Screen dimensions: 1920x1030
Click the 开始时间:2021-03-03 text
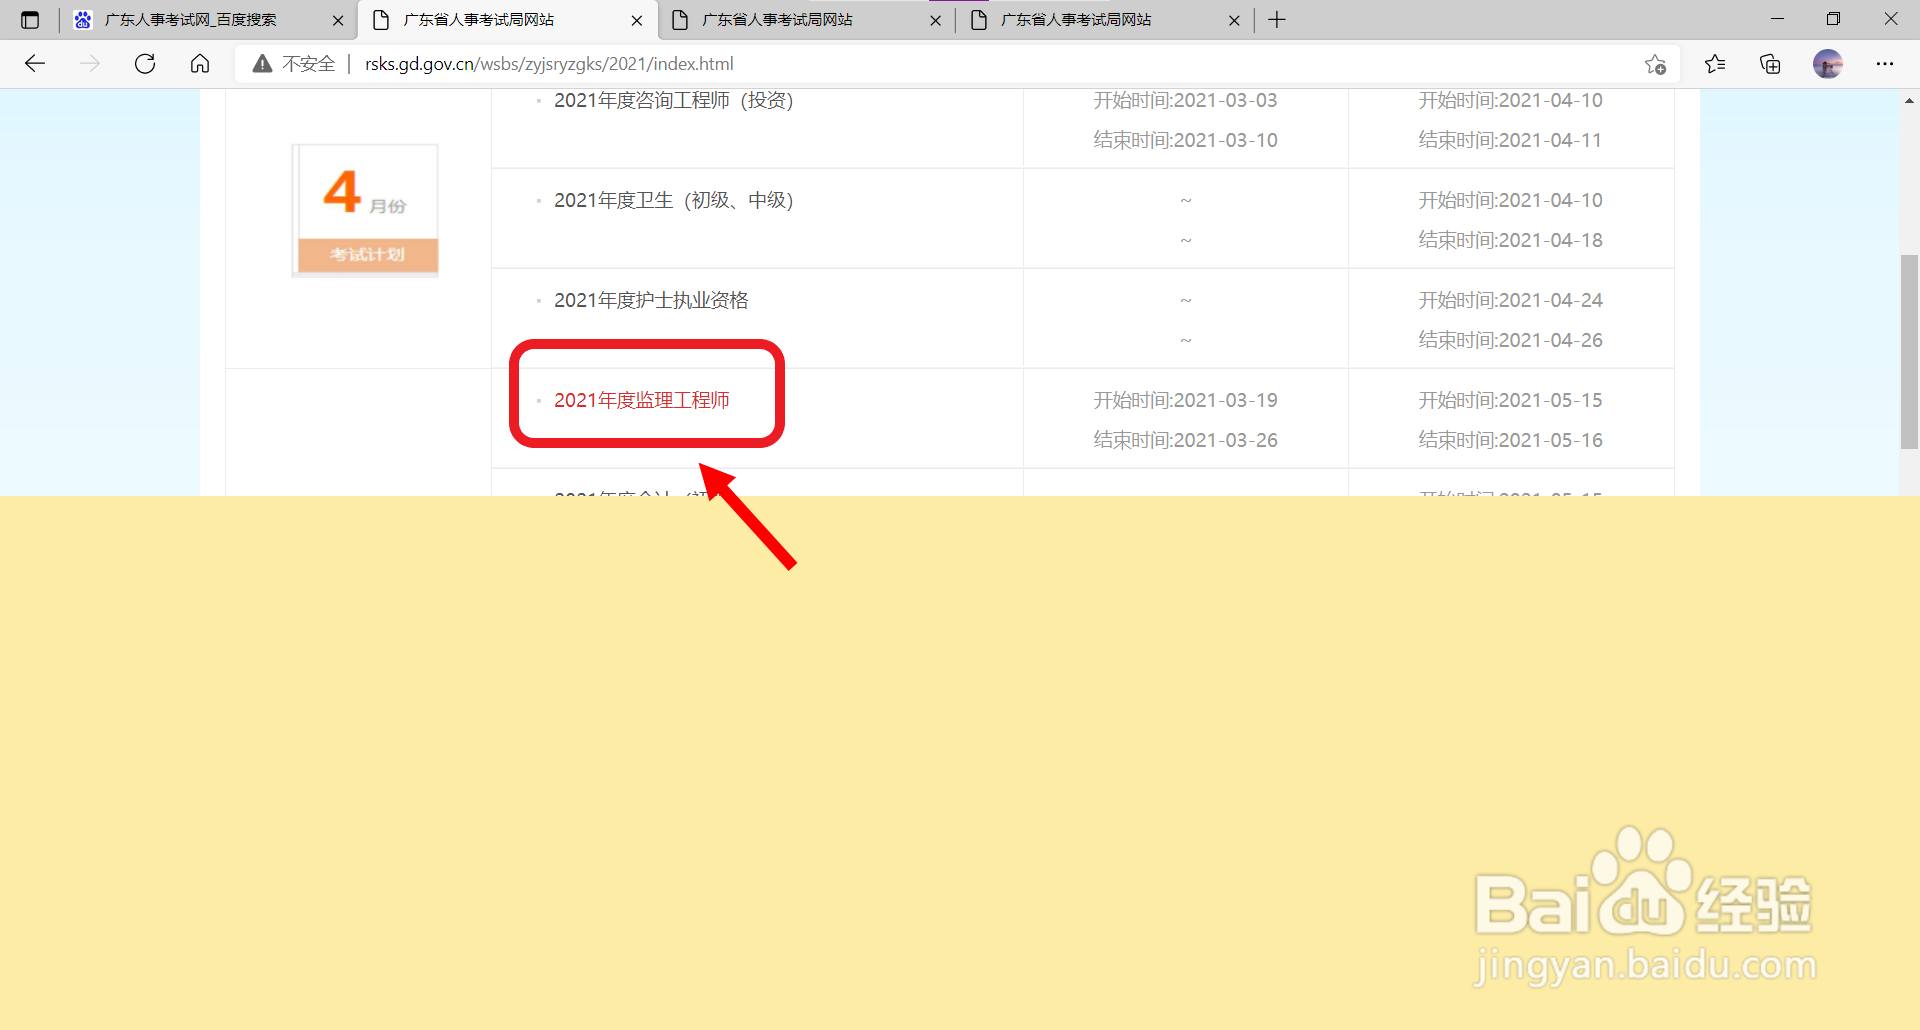click(1185, 100)
